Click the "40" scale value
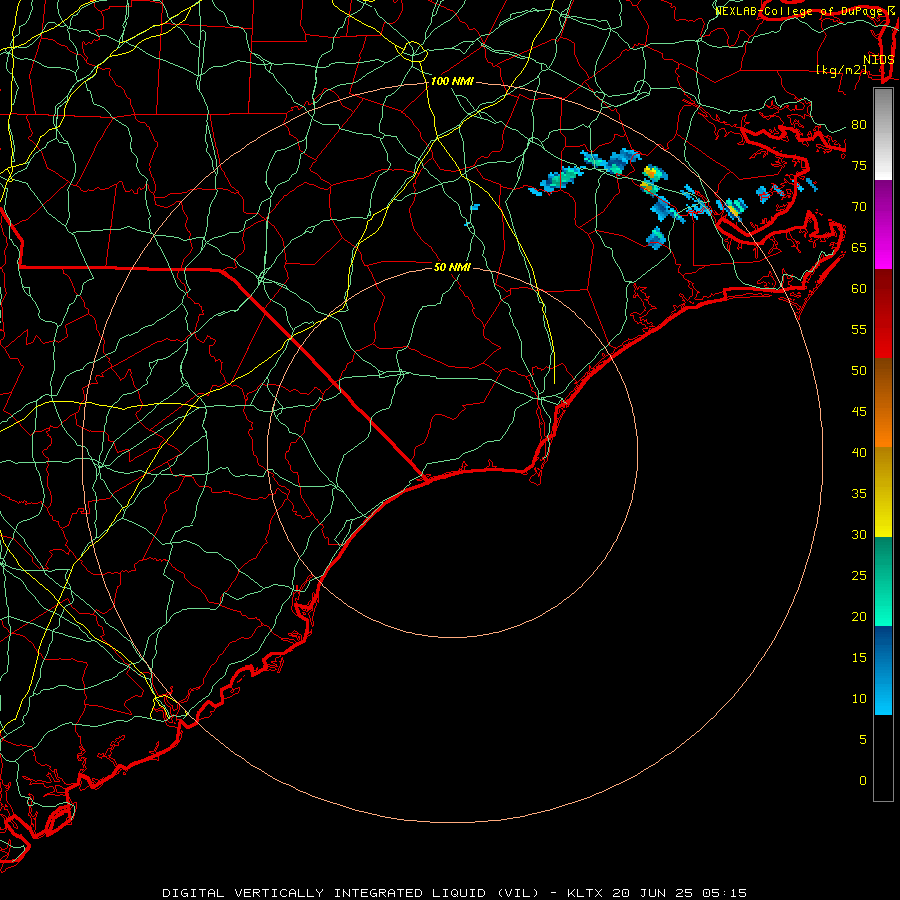The height and width of the screenshot is (900, 900). [859, 453]
